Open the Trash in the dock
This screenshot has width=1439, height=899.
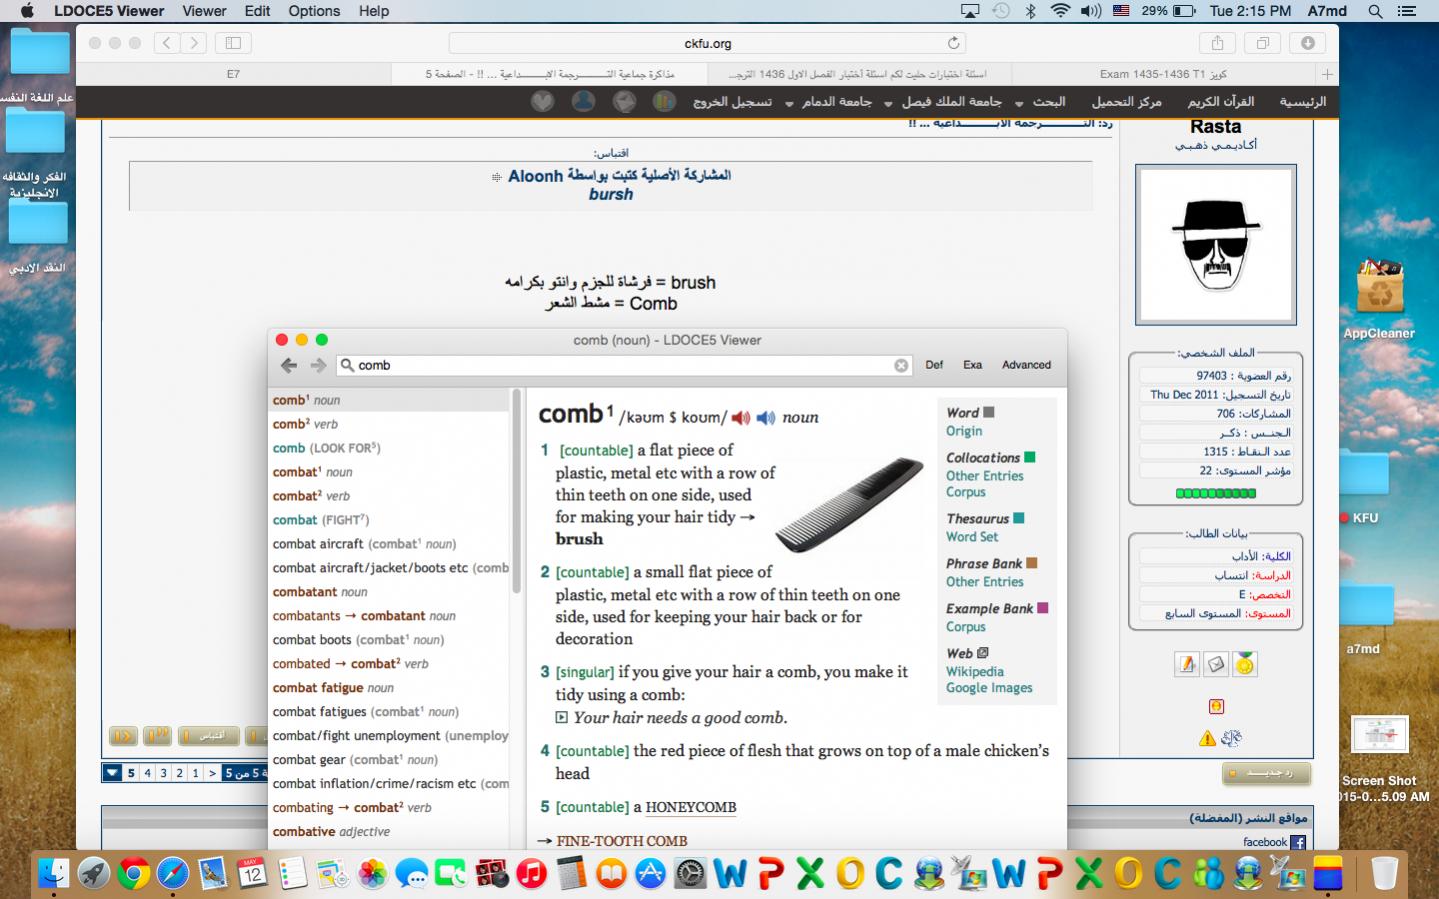1384,874
